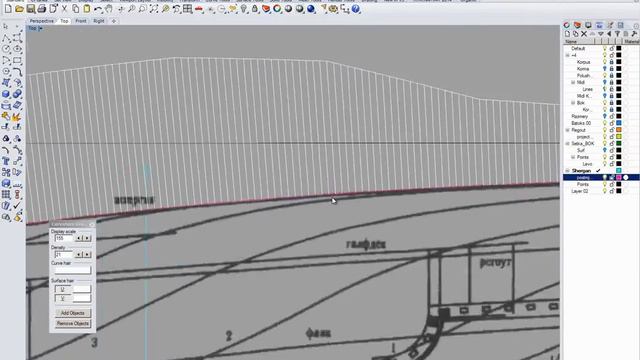The width and height of the screenshot is (640, 360).
Task: Toggle lock icon of Korpus layer
Action: click(x=611, y=62)
